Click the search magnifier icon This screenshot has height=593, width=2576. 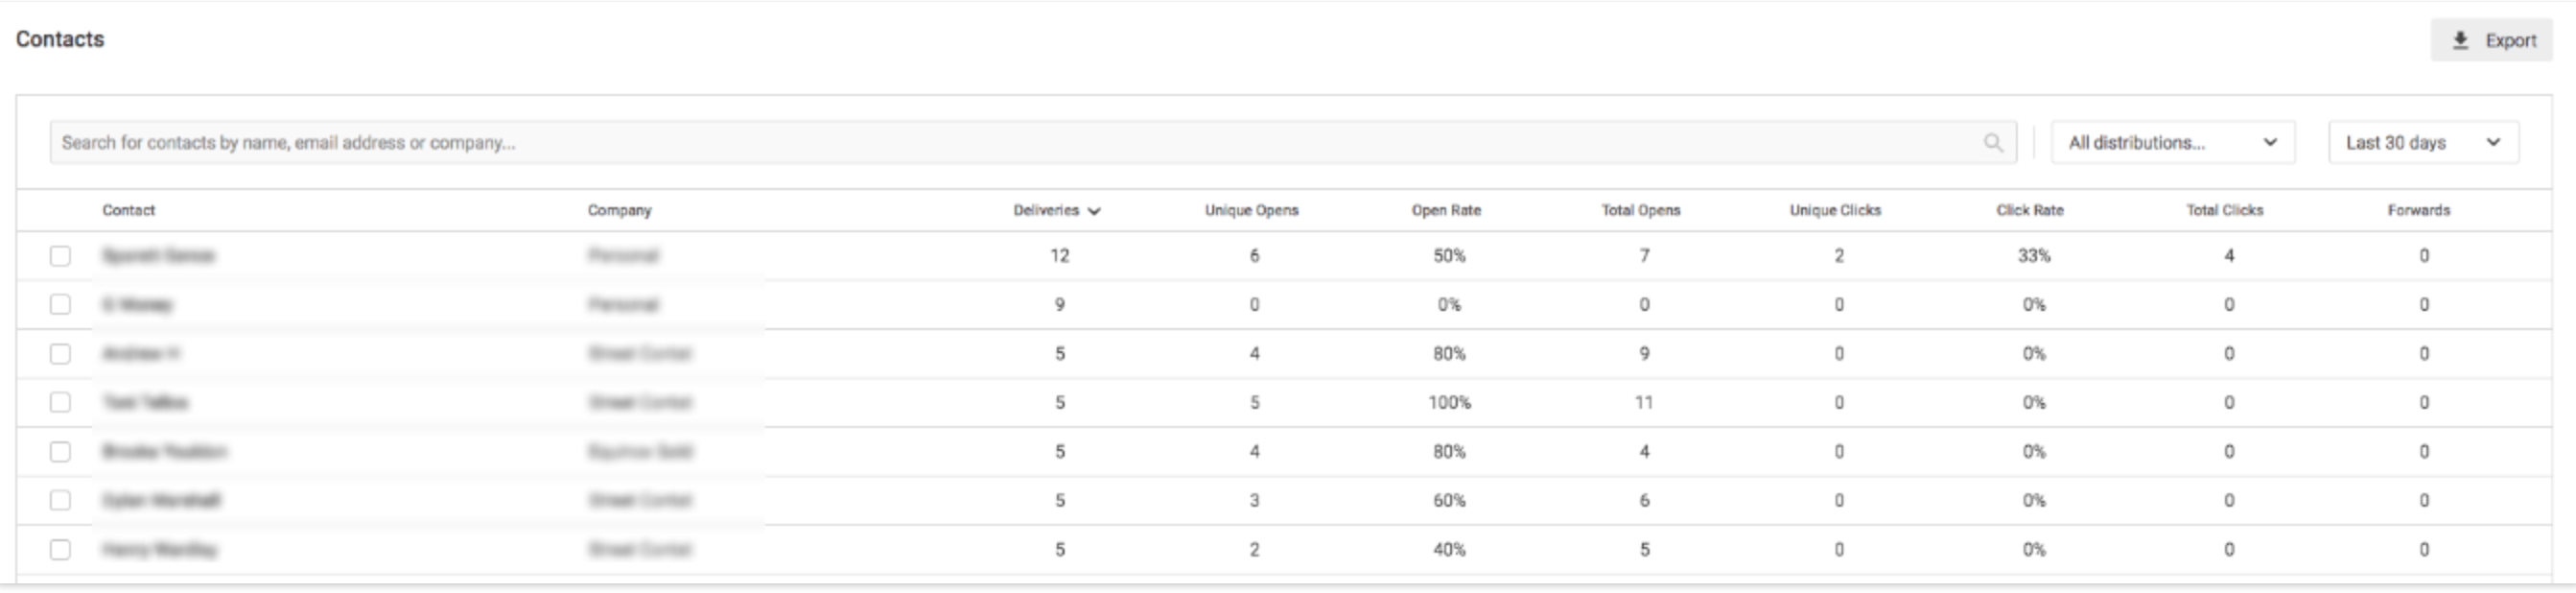(1993, 143)
